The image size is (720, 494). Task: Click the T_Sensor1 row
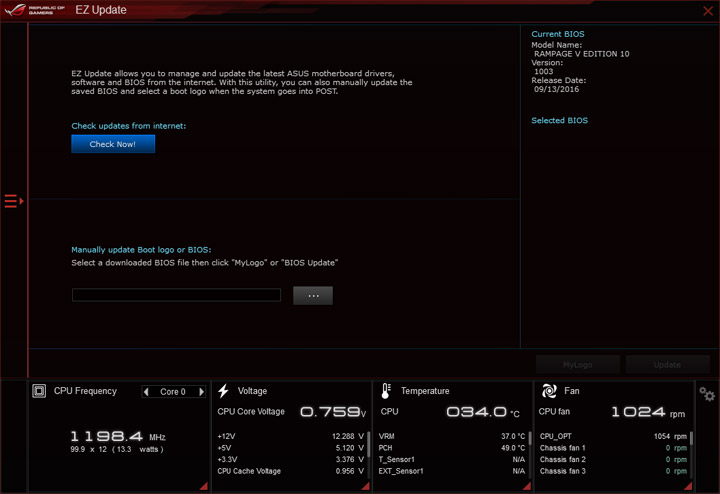click(x=452, y=459)
